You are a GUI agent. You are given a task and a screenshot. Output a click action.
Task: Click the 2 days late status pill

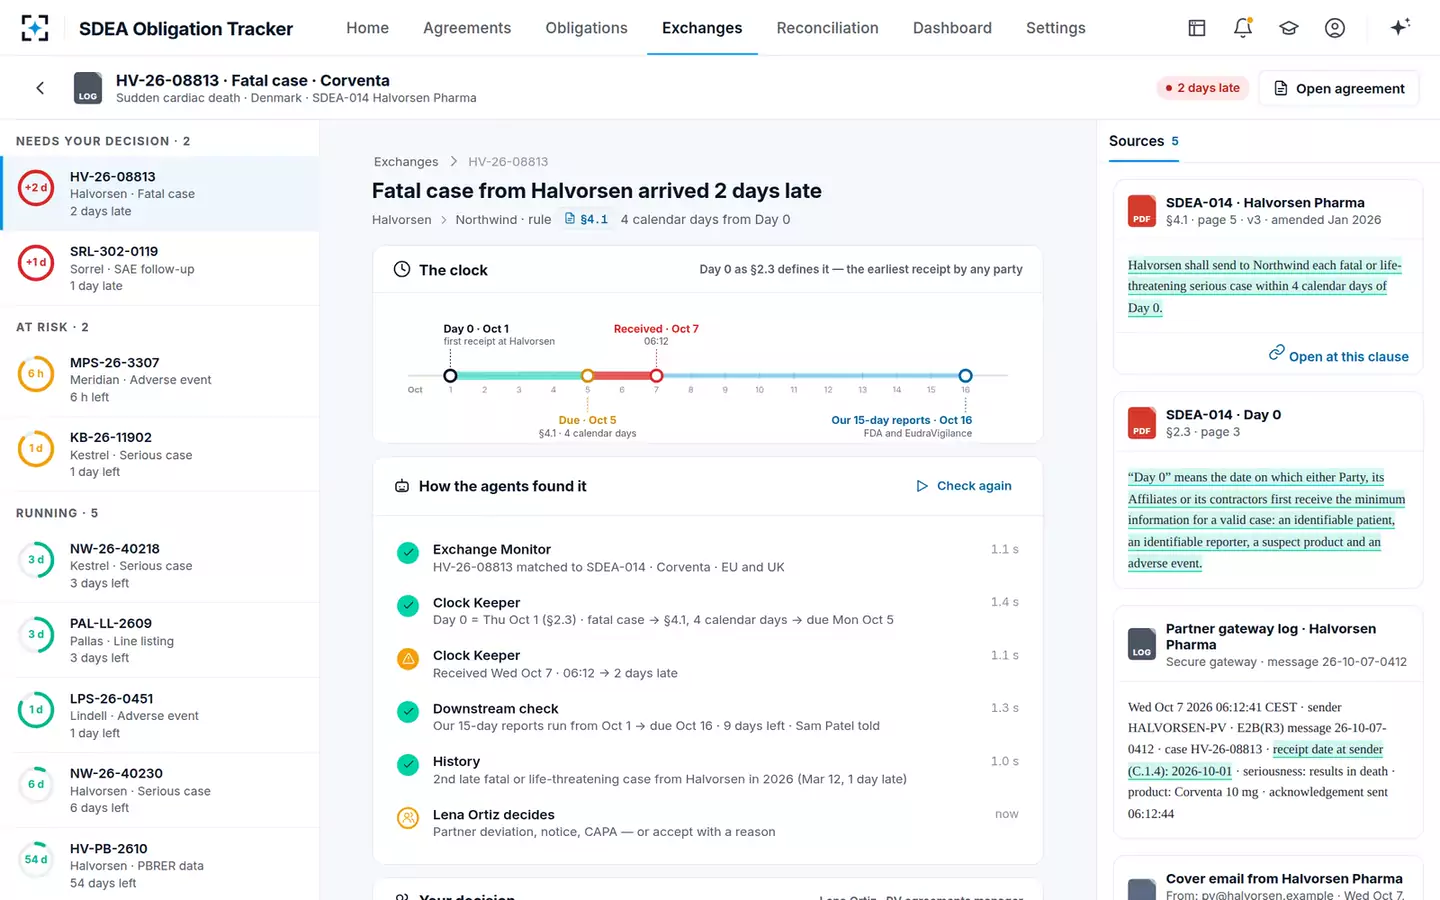tap(1202, 88)
